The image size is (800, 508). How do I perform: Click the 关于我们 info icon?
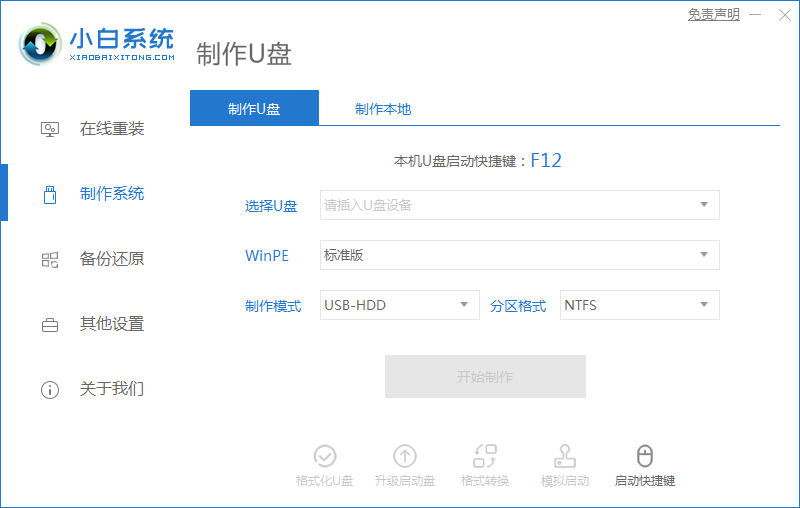49,390
